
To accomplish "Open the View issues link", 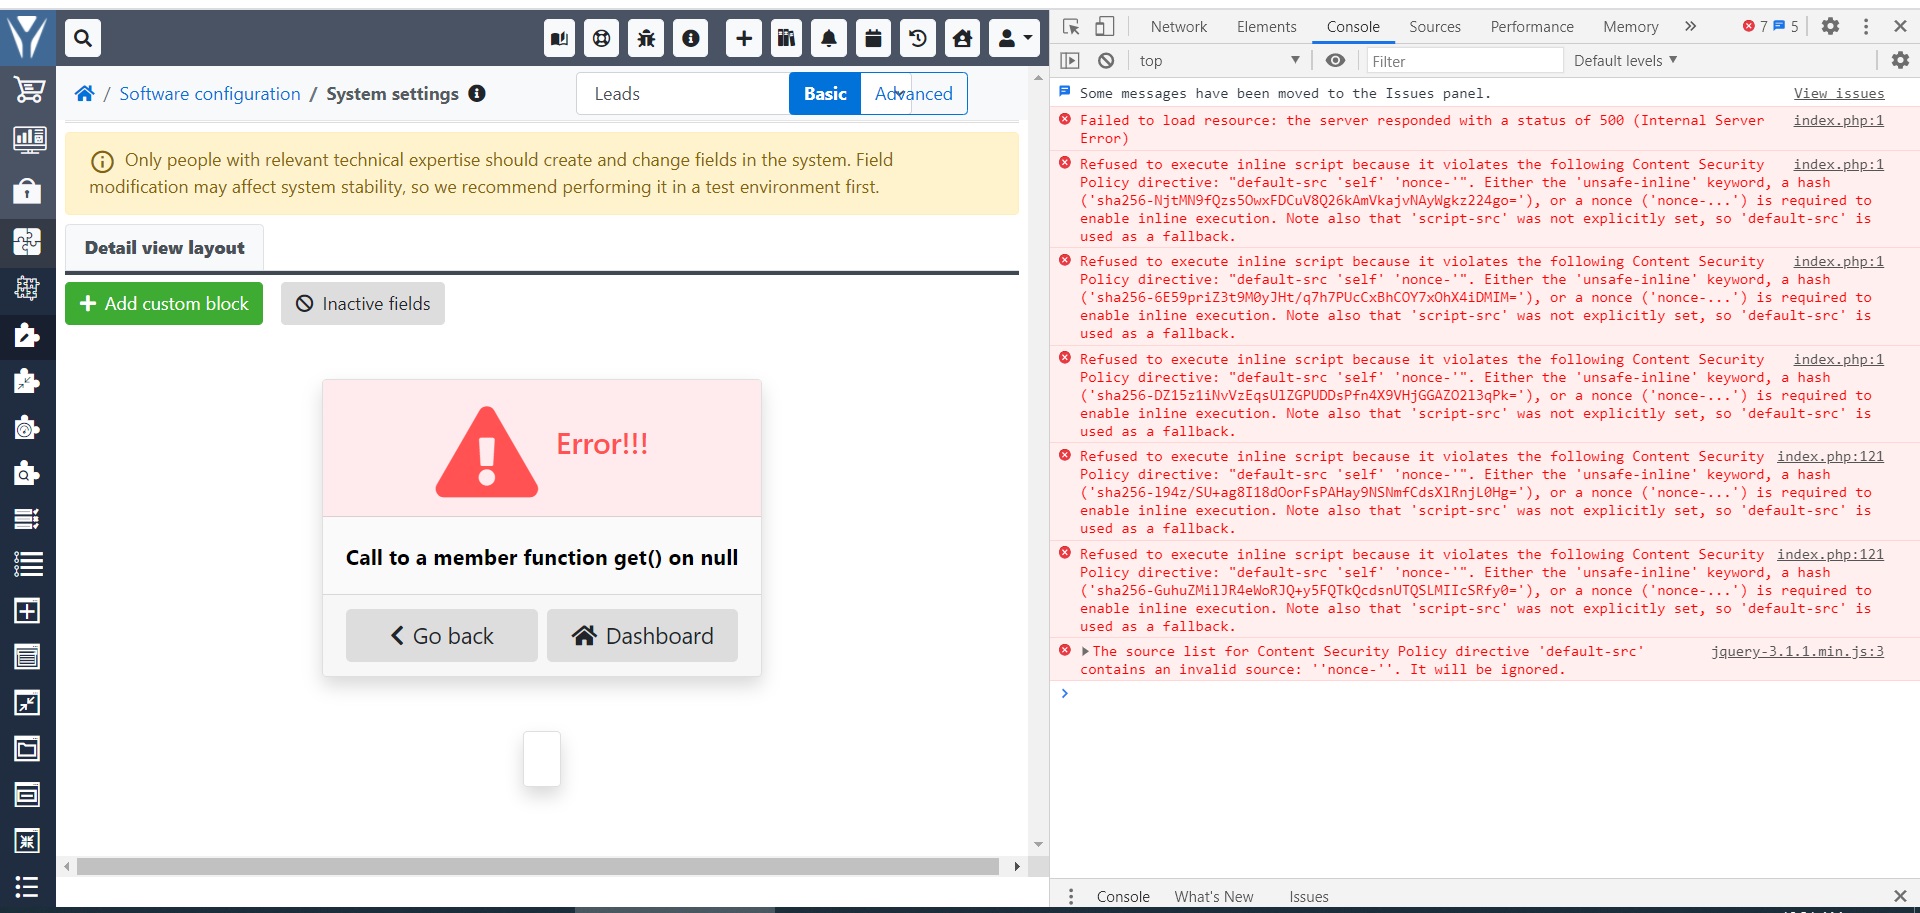I will point(1839,93).
